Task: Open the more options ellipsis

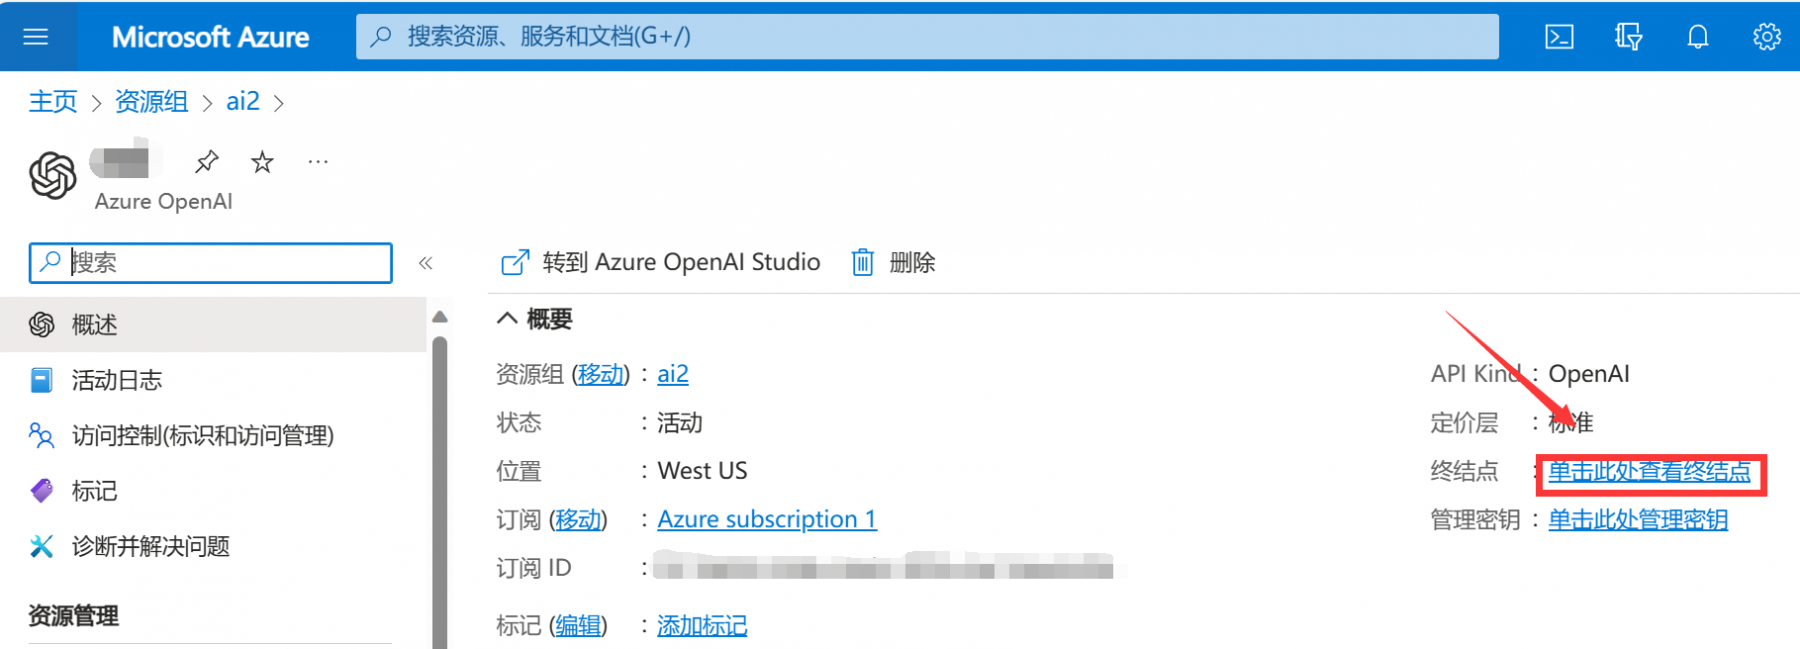Action: point(318,161)
